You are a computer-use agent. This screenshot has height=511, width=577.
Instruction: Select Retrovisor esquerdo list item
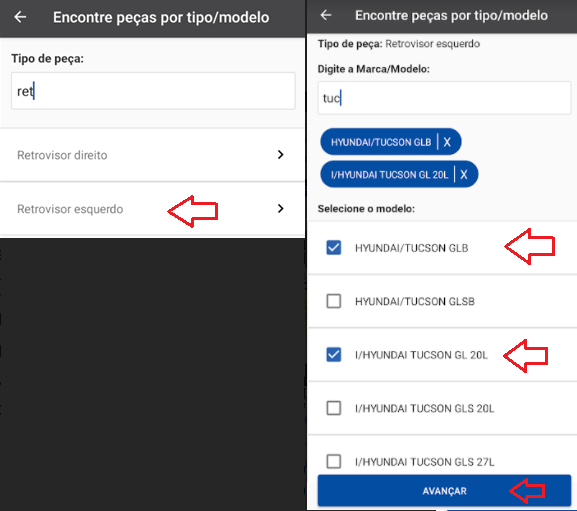[152, 209]
